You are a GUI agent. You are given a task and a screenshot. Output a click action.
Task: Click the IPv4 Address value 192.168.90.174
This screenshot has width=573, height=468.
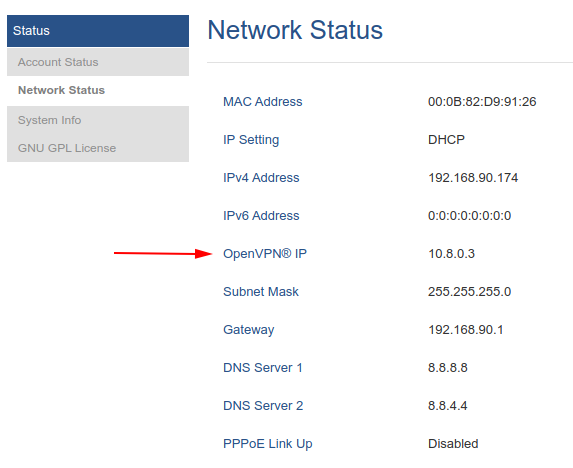point(473,178)
